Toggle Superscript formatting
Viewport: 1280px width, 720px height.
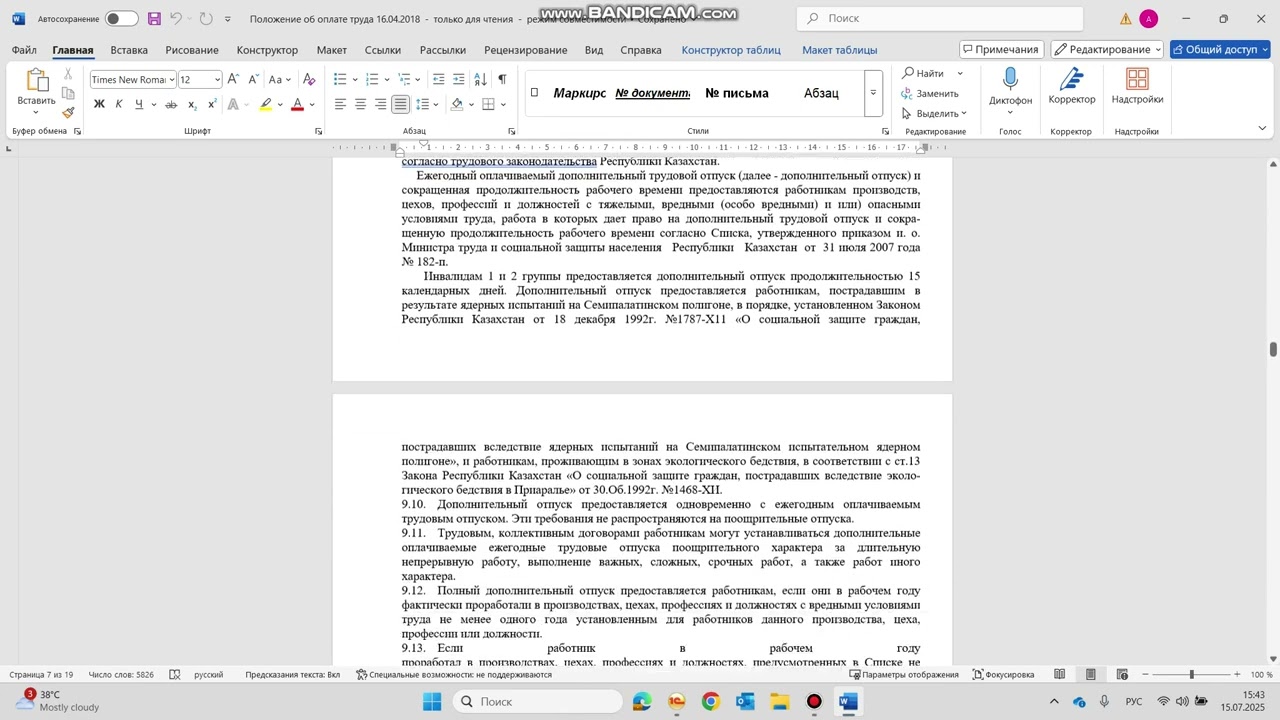(x=212, y=104)
